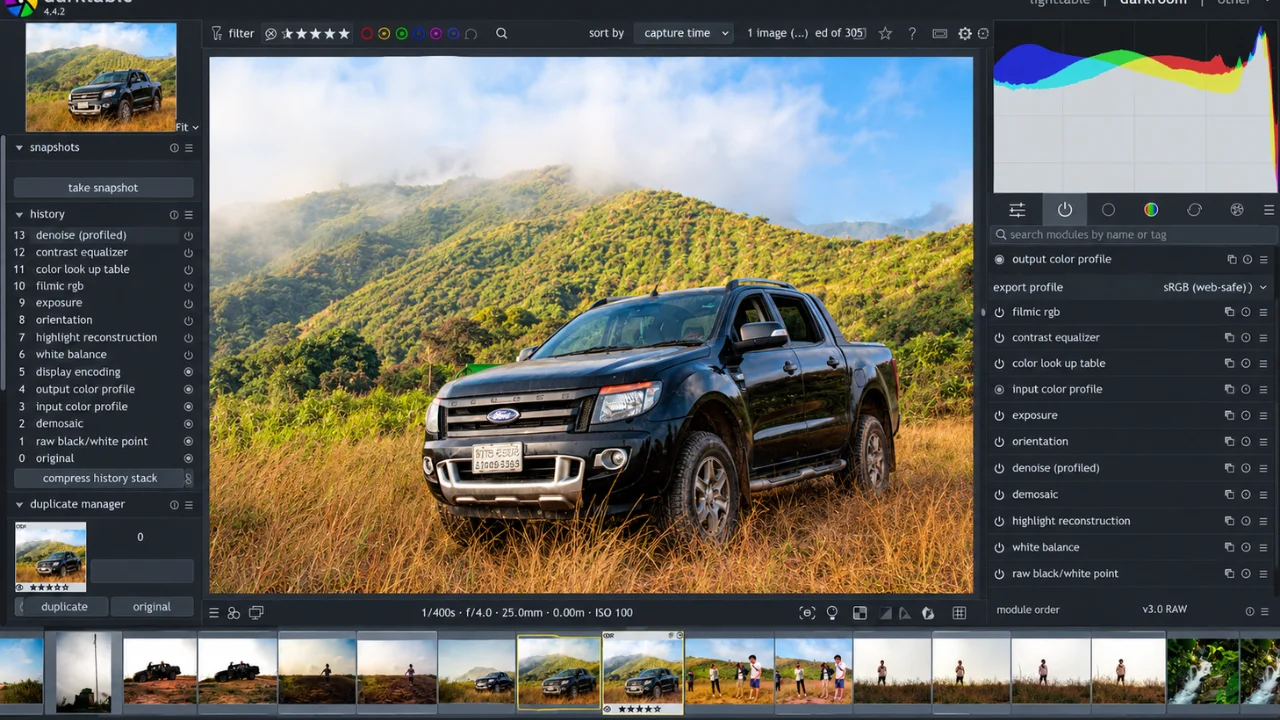Image resolution: width=1280 pixels, height=720 pixels.
Task: Click the original button
Action: click(x=152, y=607)
